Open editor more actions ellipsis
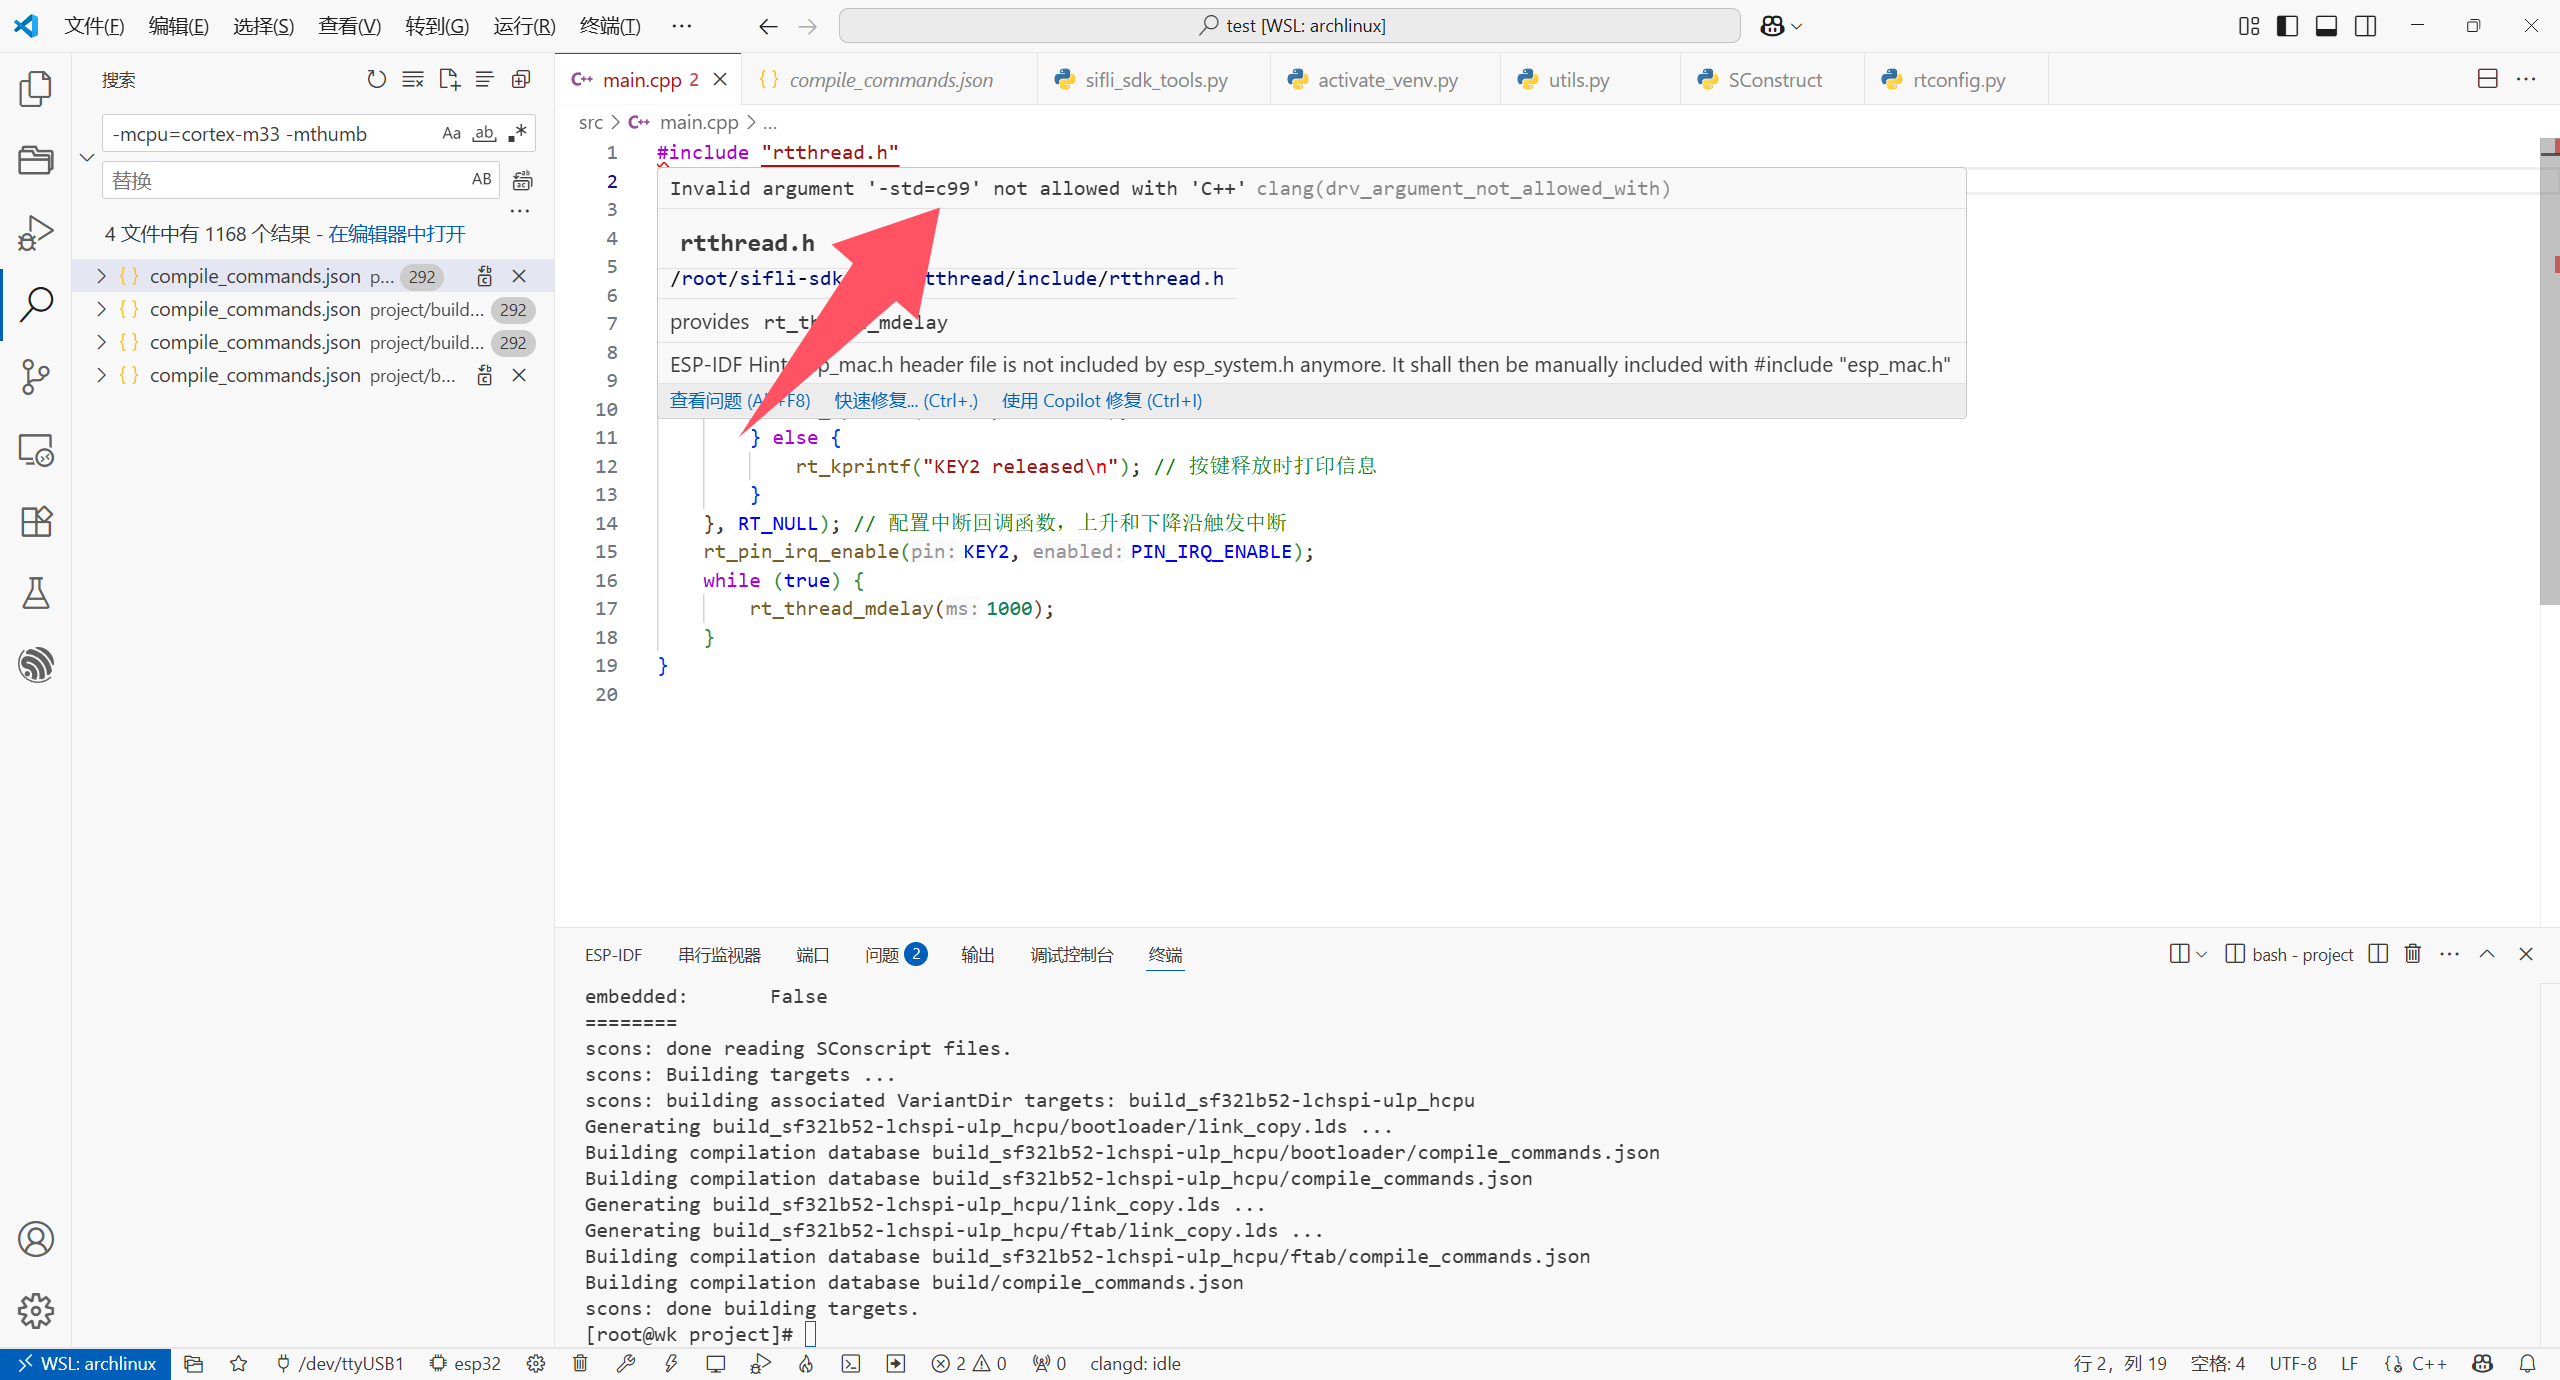The height and width of the screenshot is (1380, 2560). pyautogui.click(x=2526, y=79)
